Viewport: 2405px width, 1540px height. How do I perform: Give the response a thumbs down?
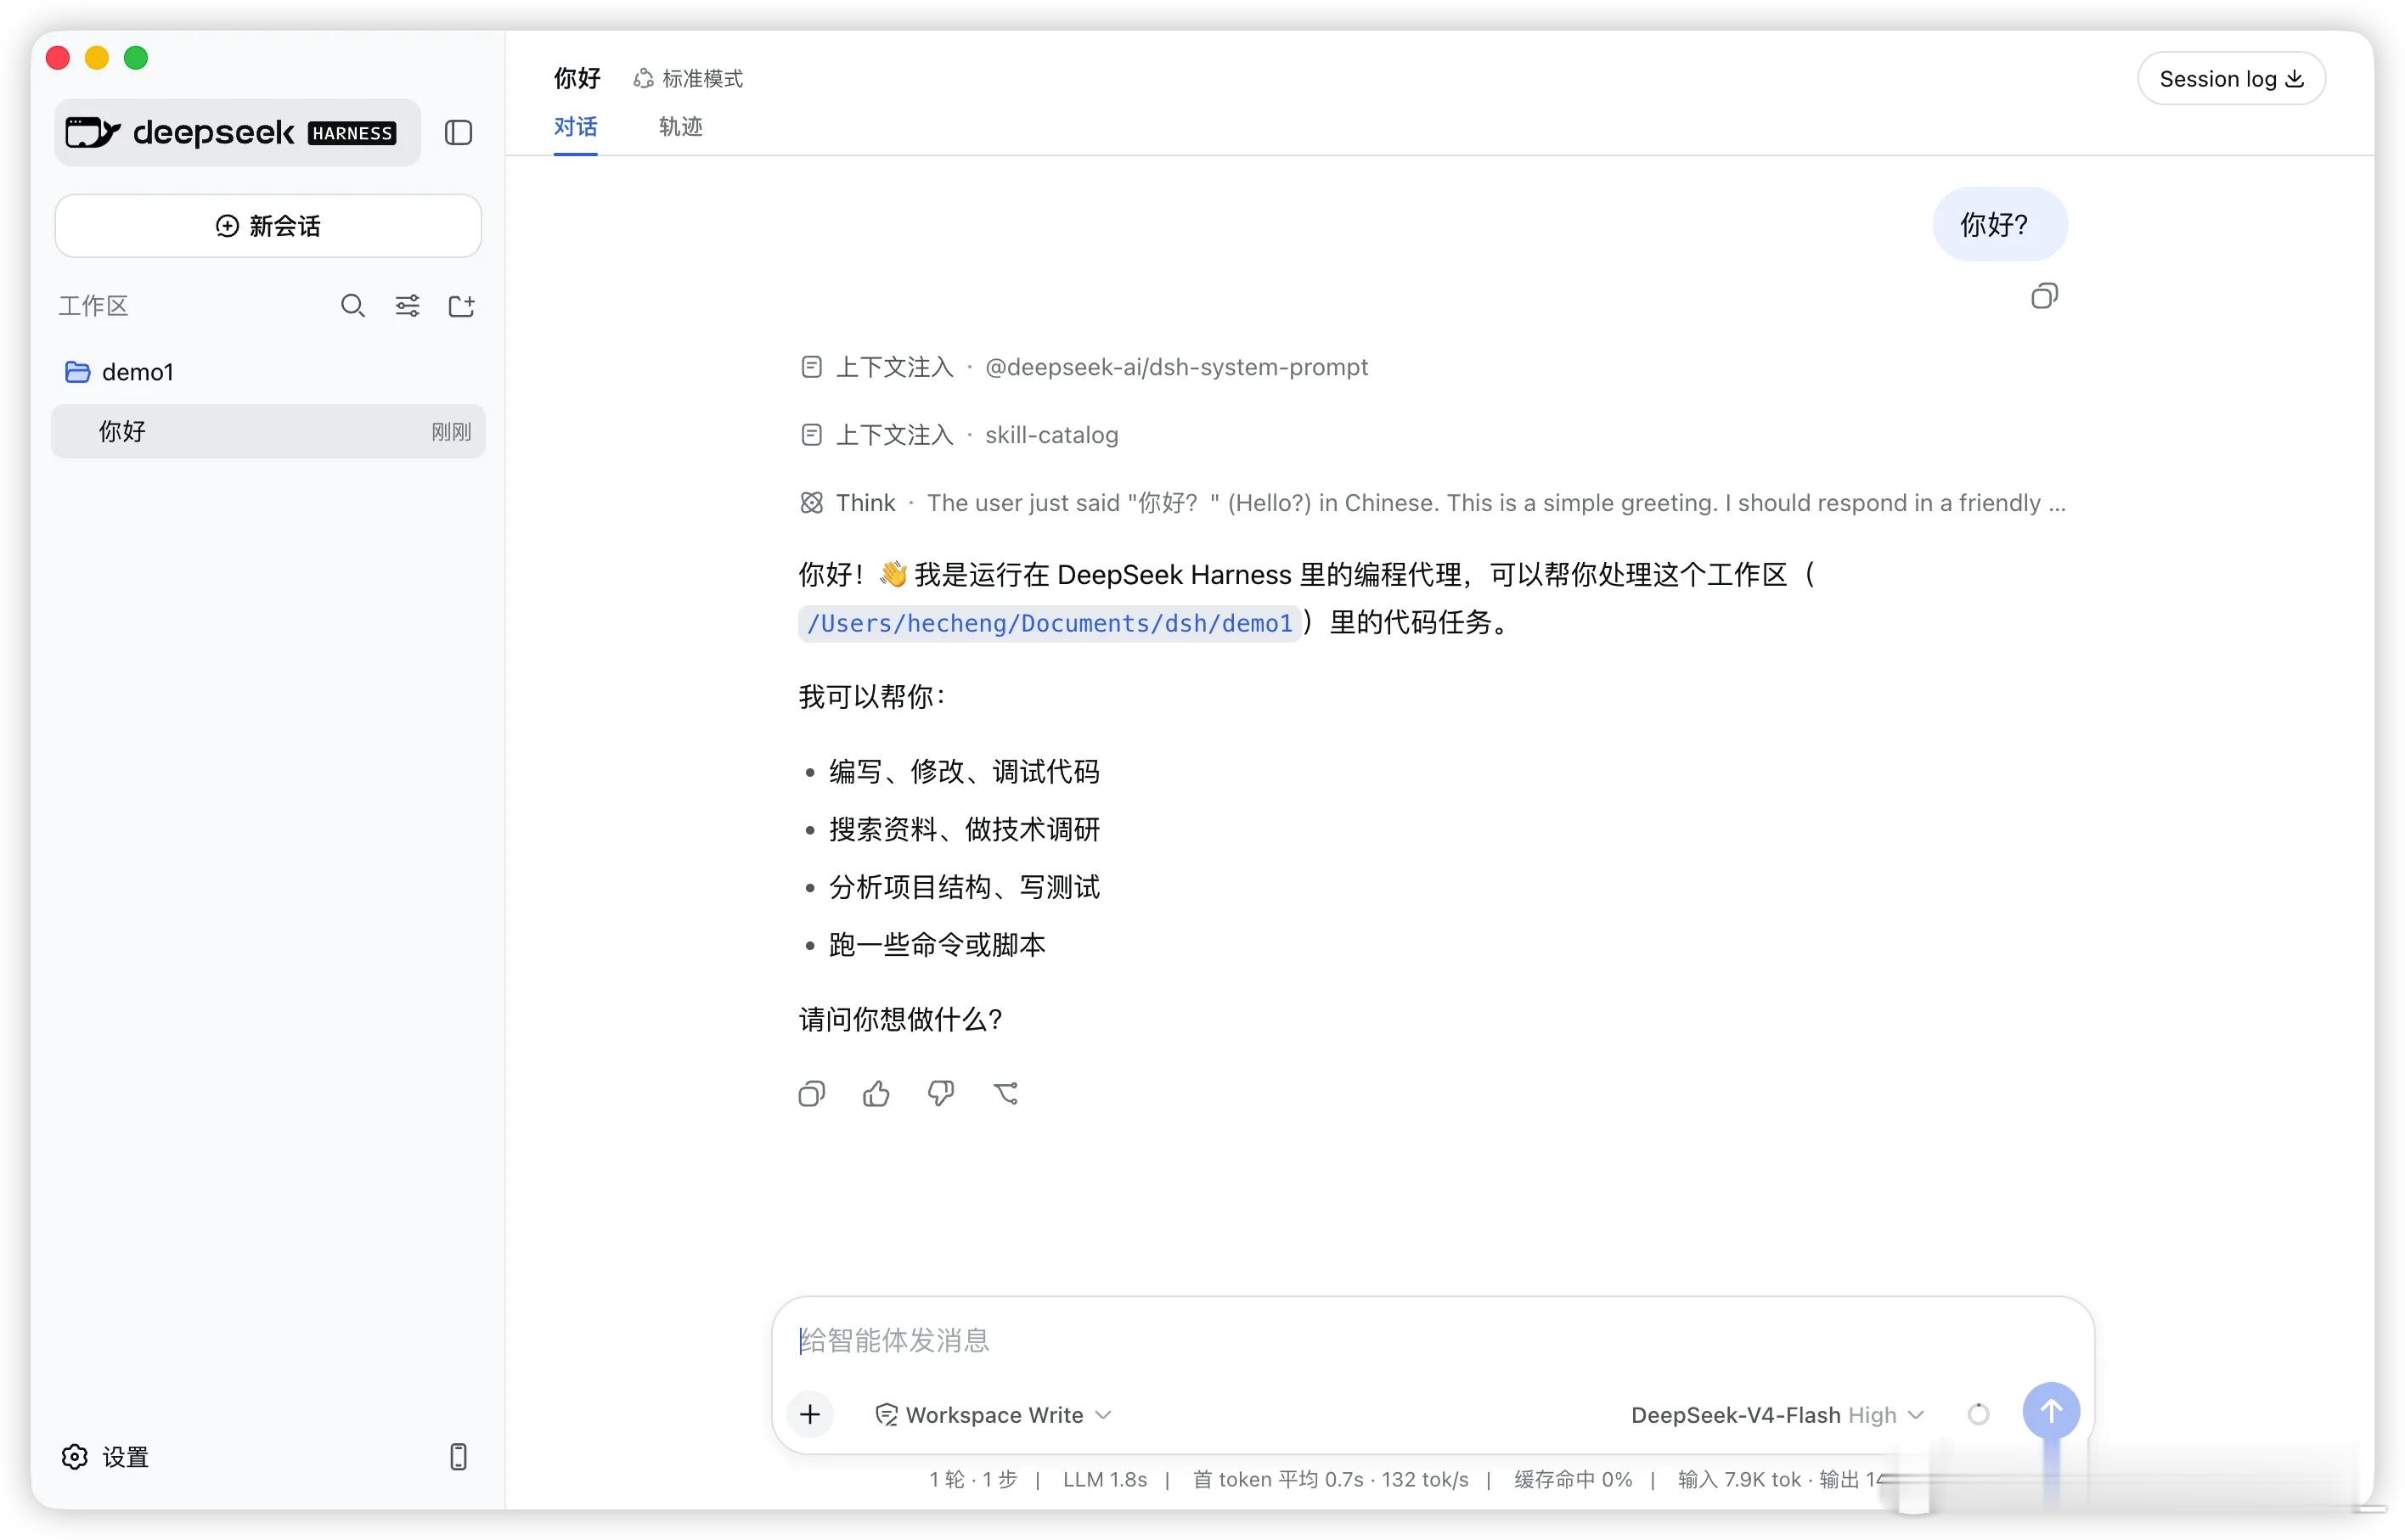click(x=940, y=1094)
